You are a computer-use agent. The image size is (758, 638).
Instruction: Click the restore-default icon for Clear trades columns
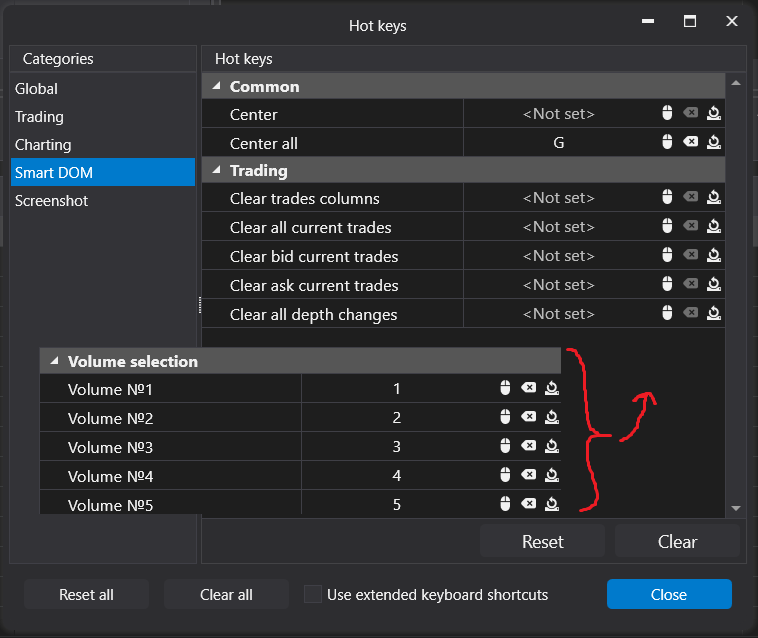[713, 198]
